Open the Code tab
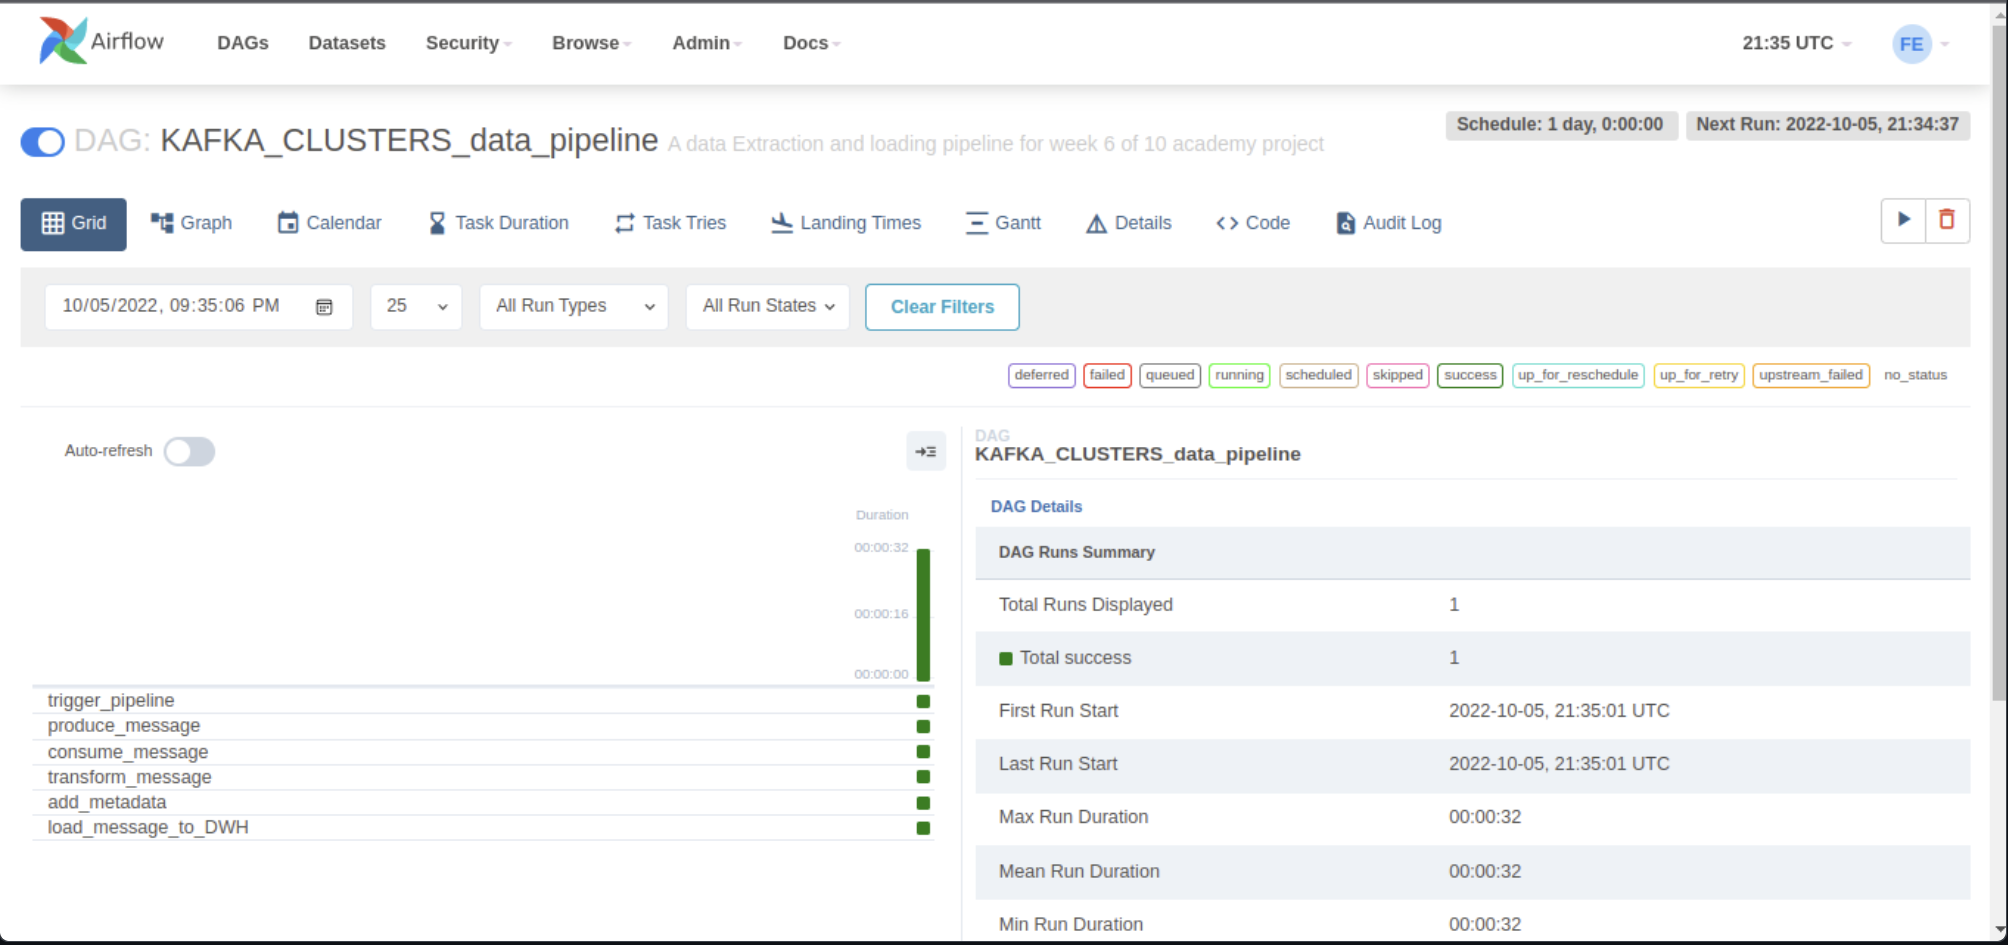The image size is (2008, 945). (1253, 223)
